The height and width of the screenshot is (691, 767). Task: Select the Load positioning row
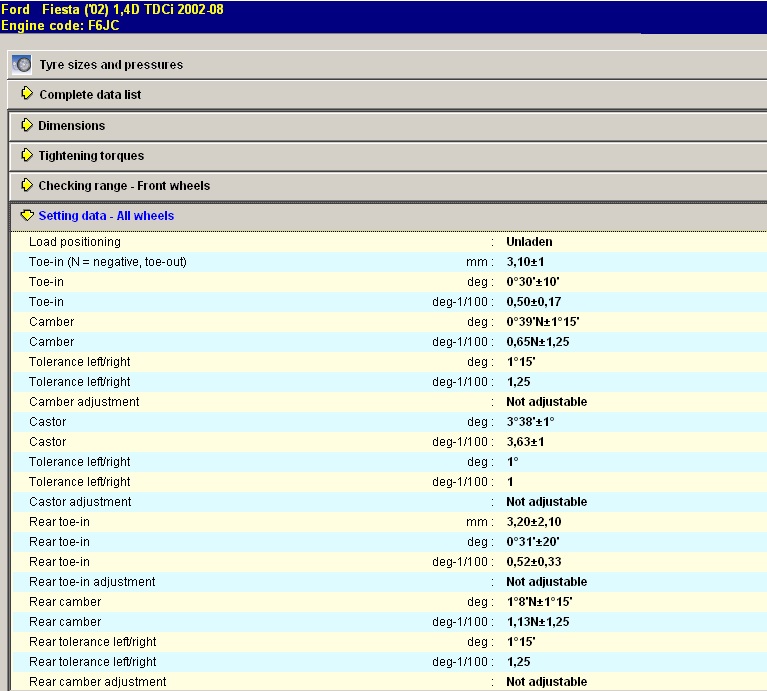[x=75, y=242]
